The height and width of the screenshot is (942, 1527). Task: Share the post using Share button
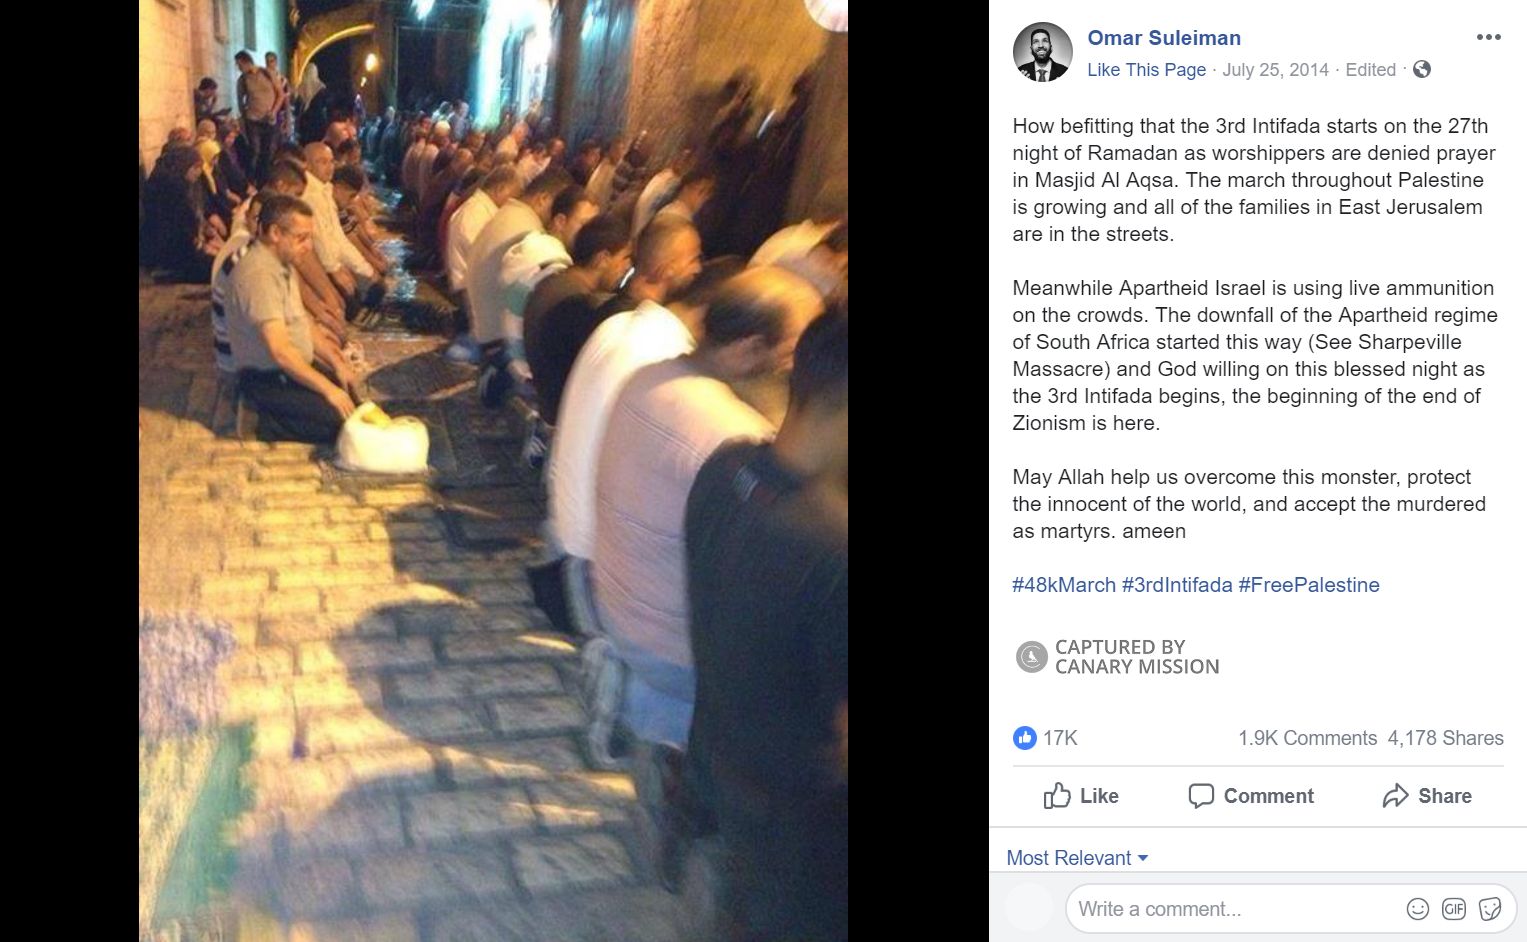pos(1427,796)
